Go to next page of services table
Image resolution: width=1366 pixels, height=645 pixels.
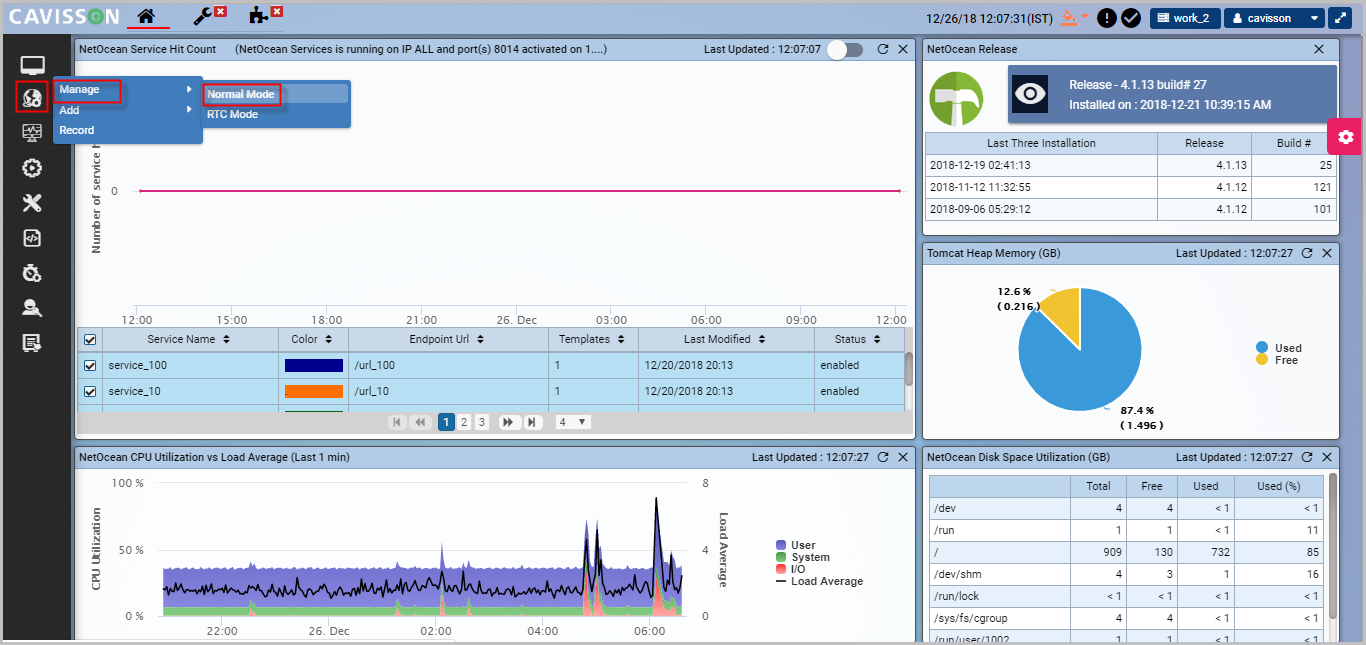pos(508,422)
